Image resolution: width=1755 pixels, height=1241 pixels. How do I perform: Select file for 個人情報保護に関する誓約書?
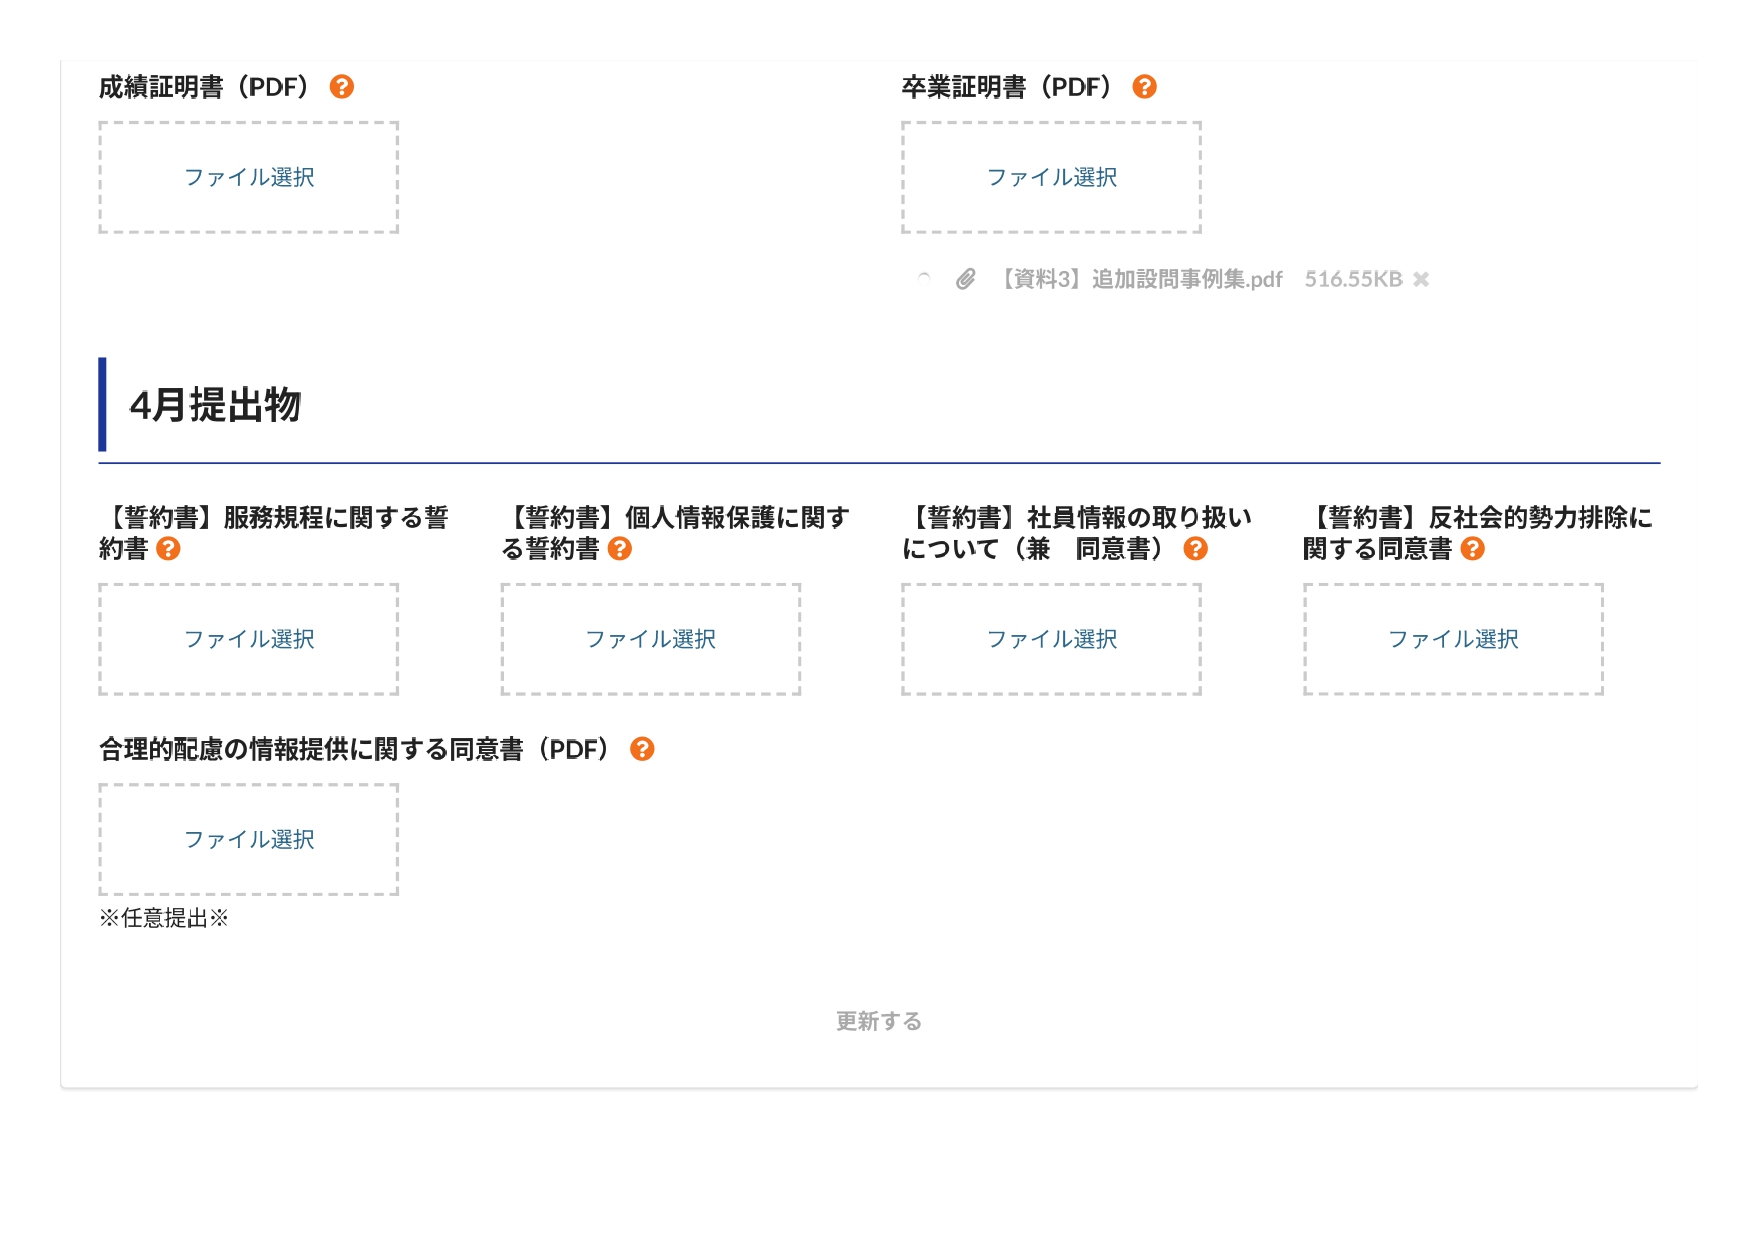click(650, 639)
